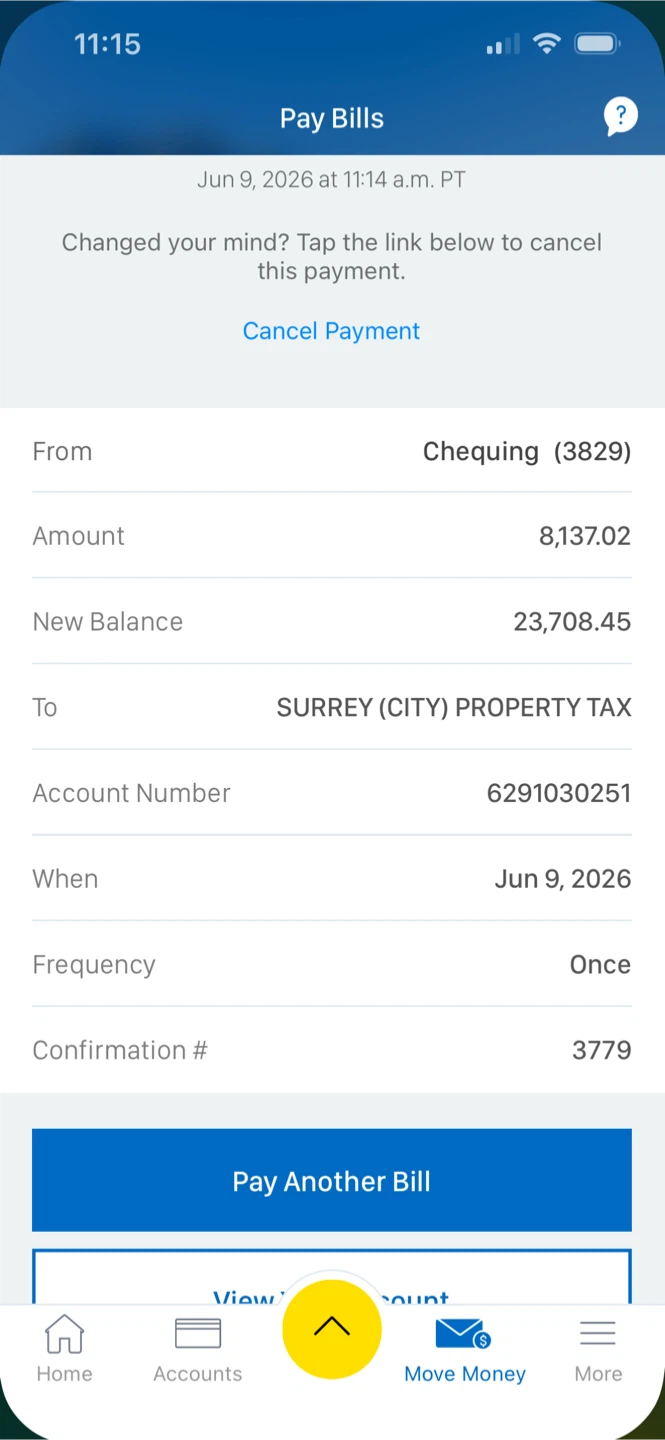Image resolution: width=665 pixels, height=1440 pixels.
Task: Tap the Pay Bills header title
Action: tap(332, 118)
